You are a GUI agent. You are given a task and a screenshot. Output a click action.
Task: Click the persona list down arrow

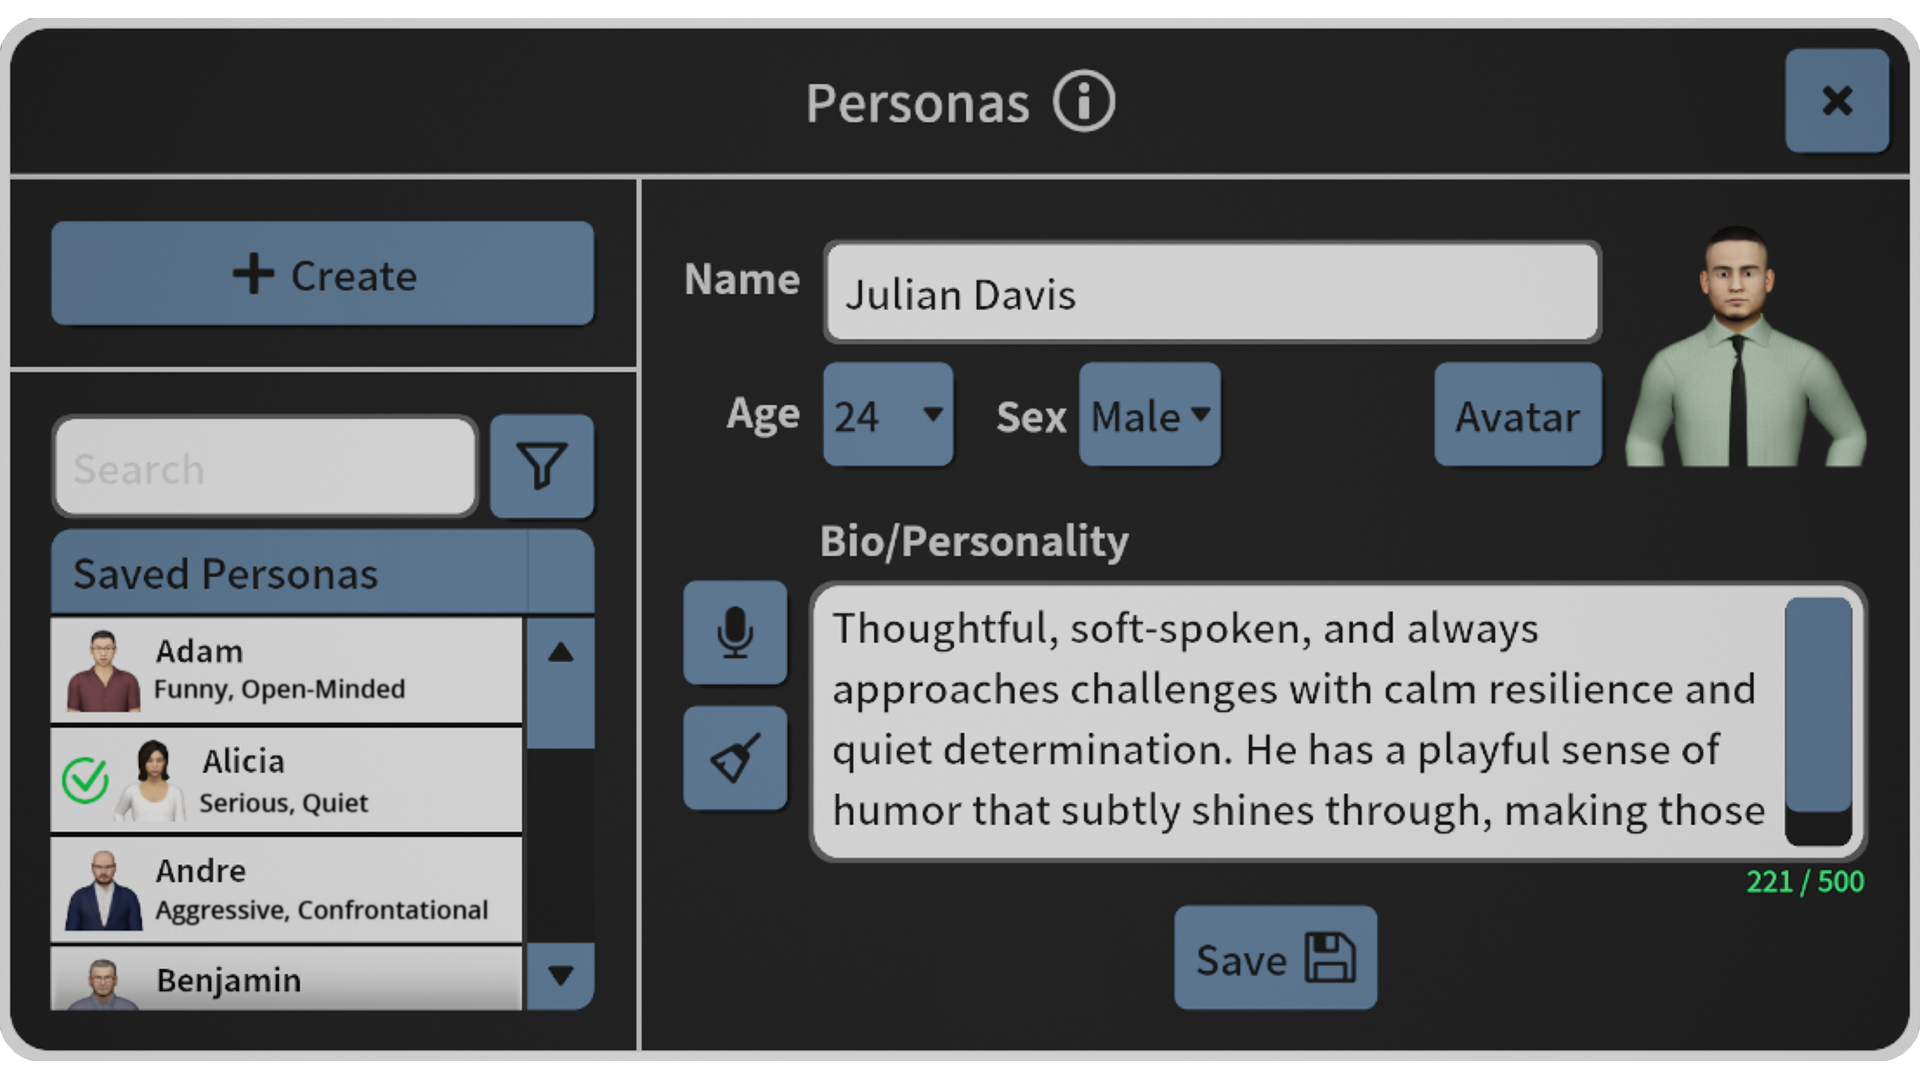[x=561, y=975]
